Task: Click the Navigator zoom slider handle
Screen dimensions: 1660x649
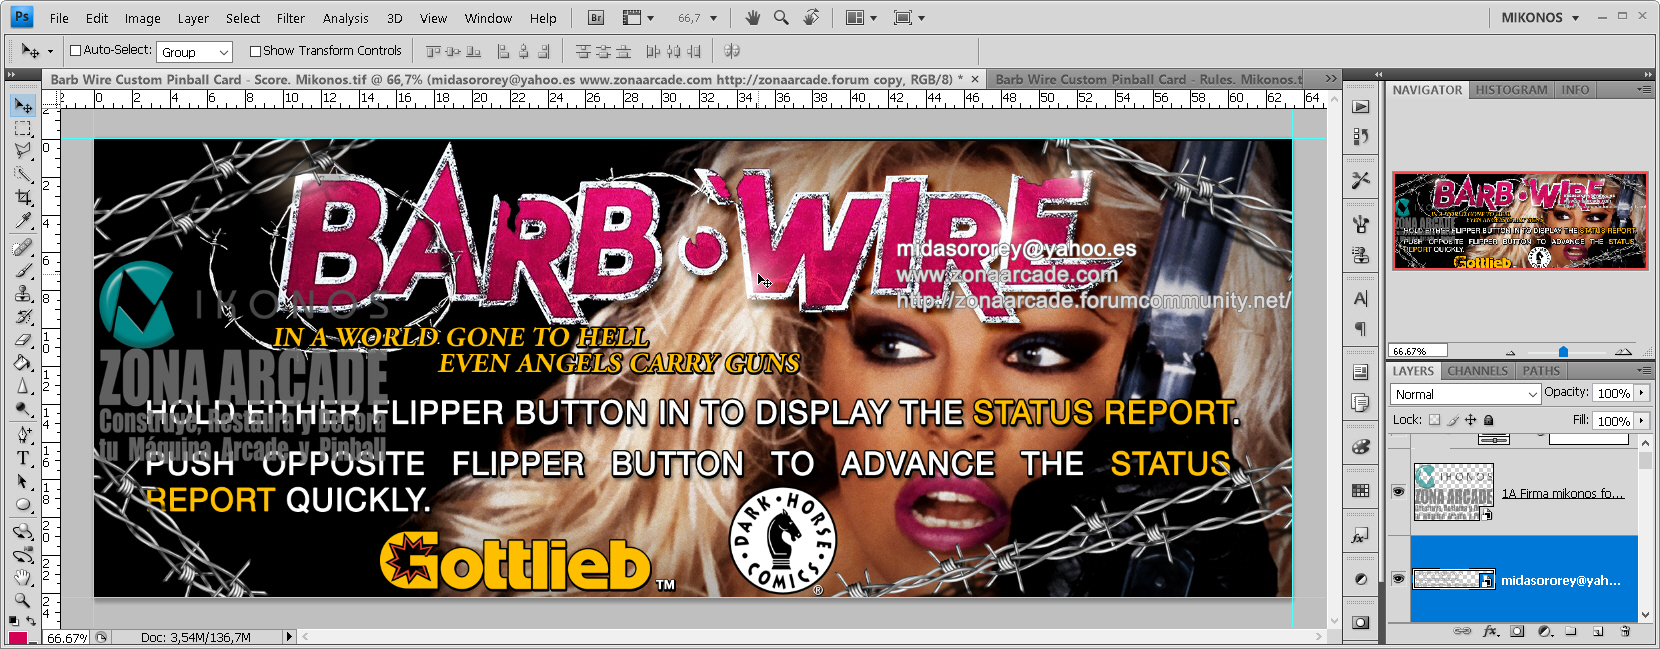Action: (1563, 352)
